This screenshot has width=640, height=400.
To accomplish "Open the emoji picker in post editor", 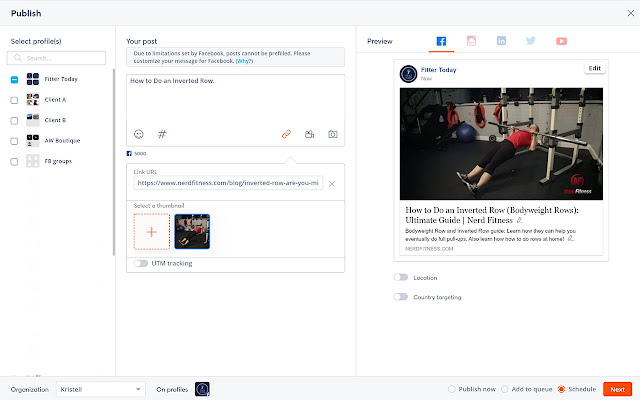I will pyautogui.click(x=139, y=134).
